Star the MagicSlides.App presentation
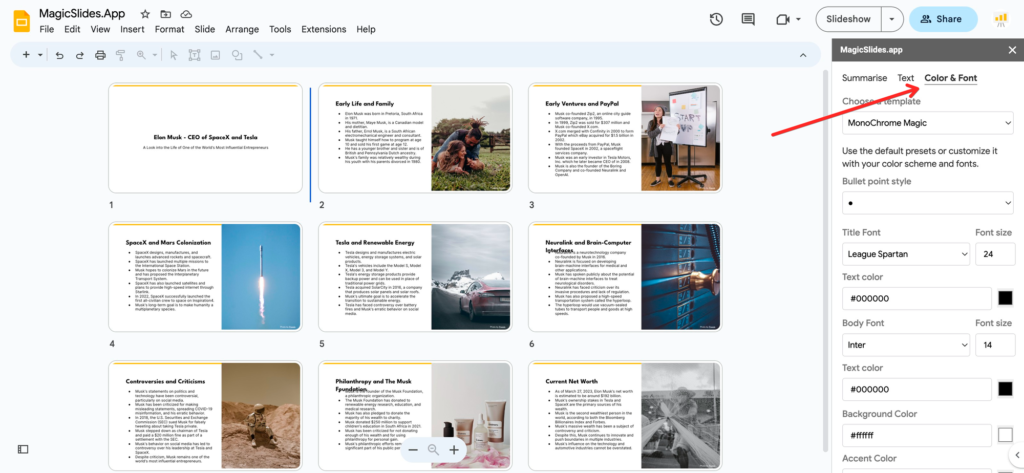The width and height of the screenshot is (1024, 473). click(x=145, y=14)
